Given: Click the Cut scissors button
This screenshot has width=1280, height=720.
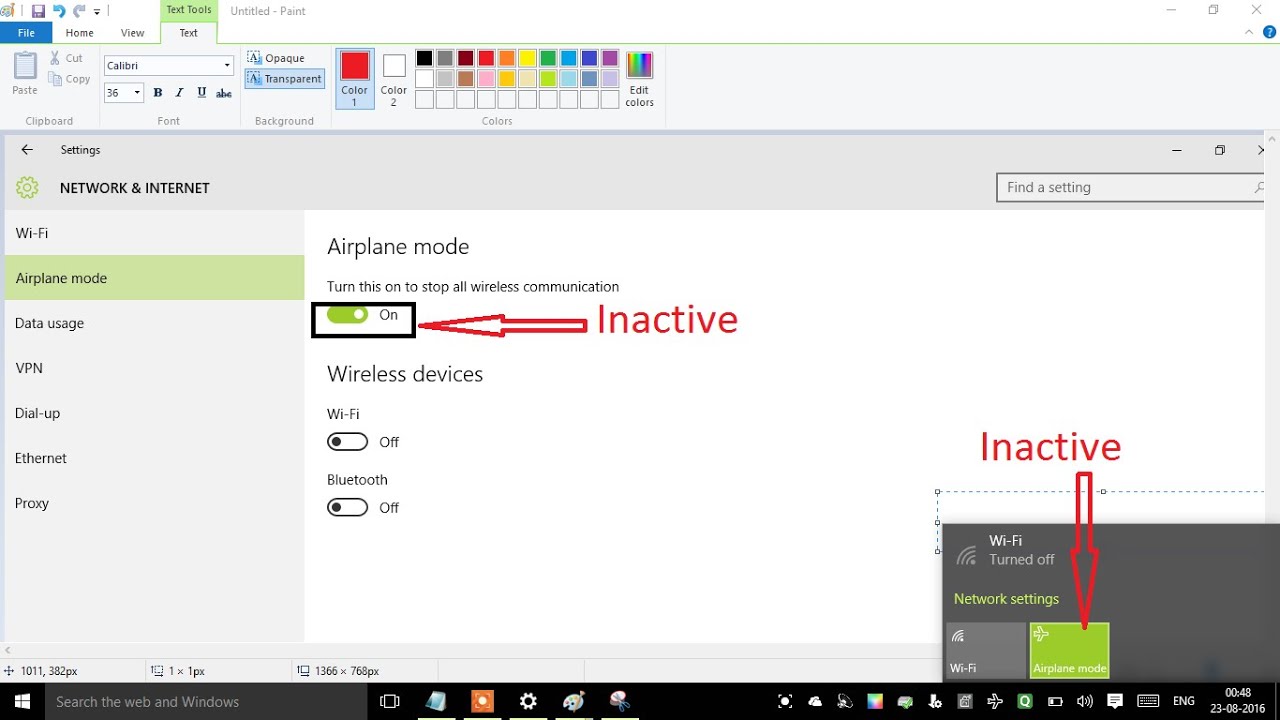Looking at the screenshot, I should [x=67, y=58].
